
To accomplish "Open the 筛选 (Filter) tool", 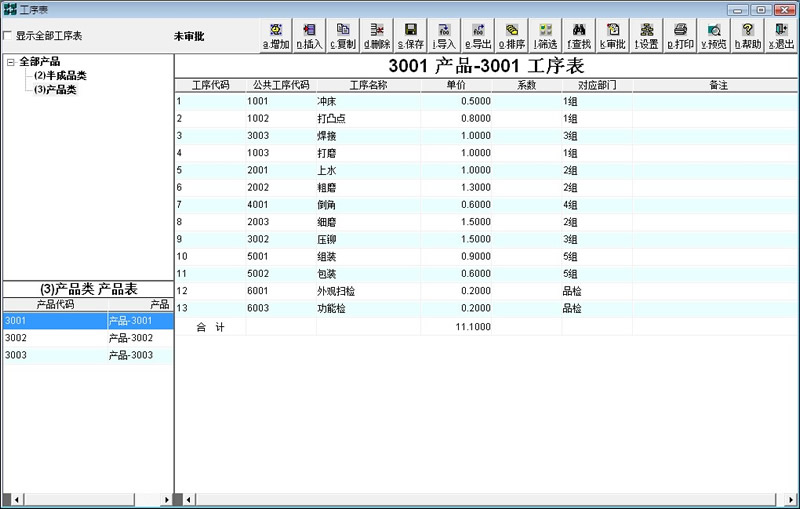I will pos(545,36).
